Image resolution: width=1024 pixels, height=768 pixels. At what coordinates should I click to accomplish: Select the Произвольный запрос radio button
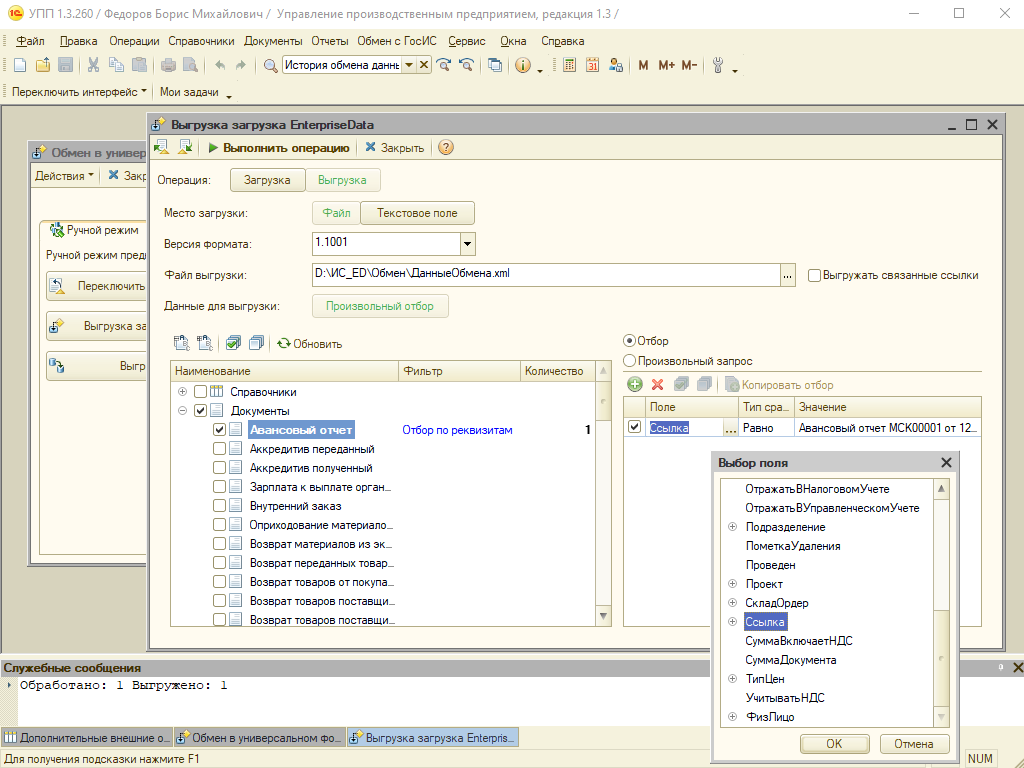tap(630, 361)
